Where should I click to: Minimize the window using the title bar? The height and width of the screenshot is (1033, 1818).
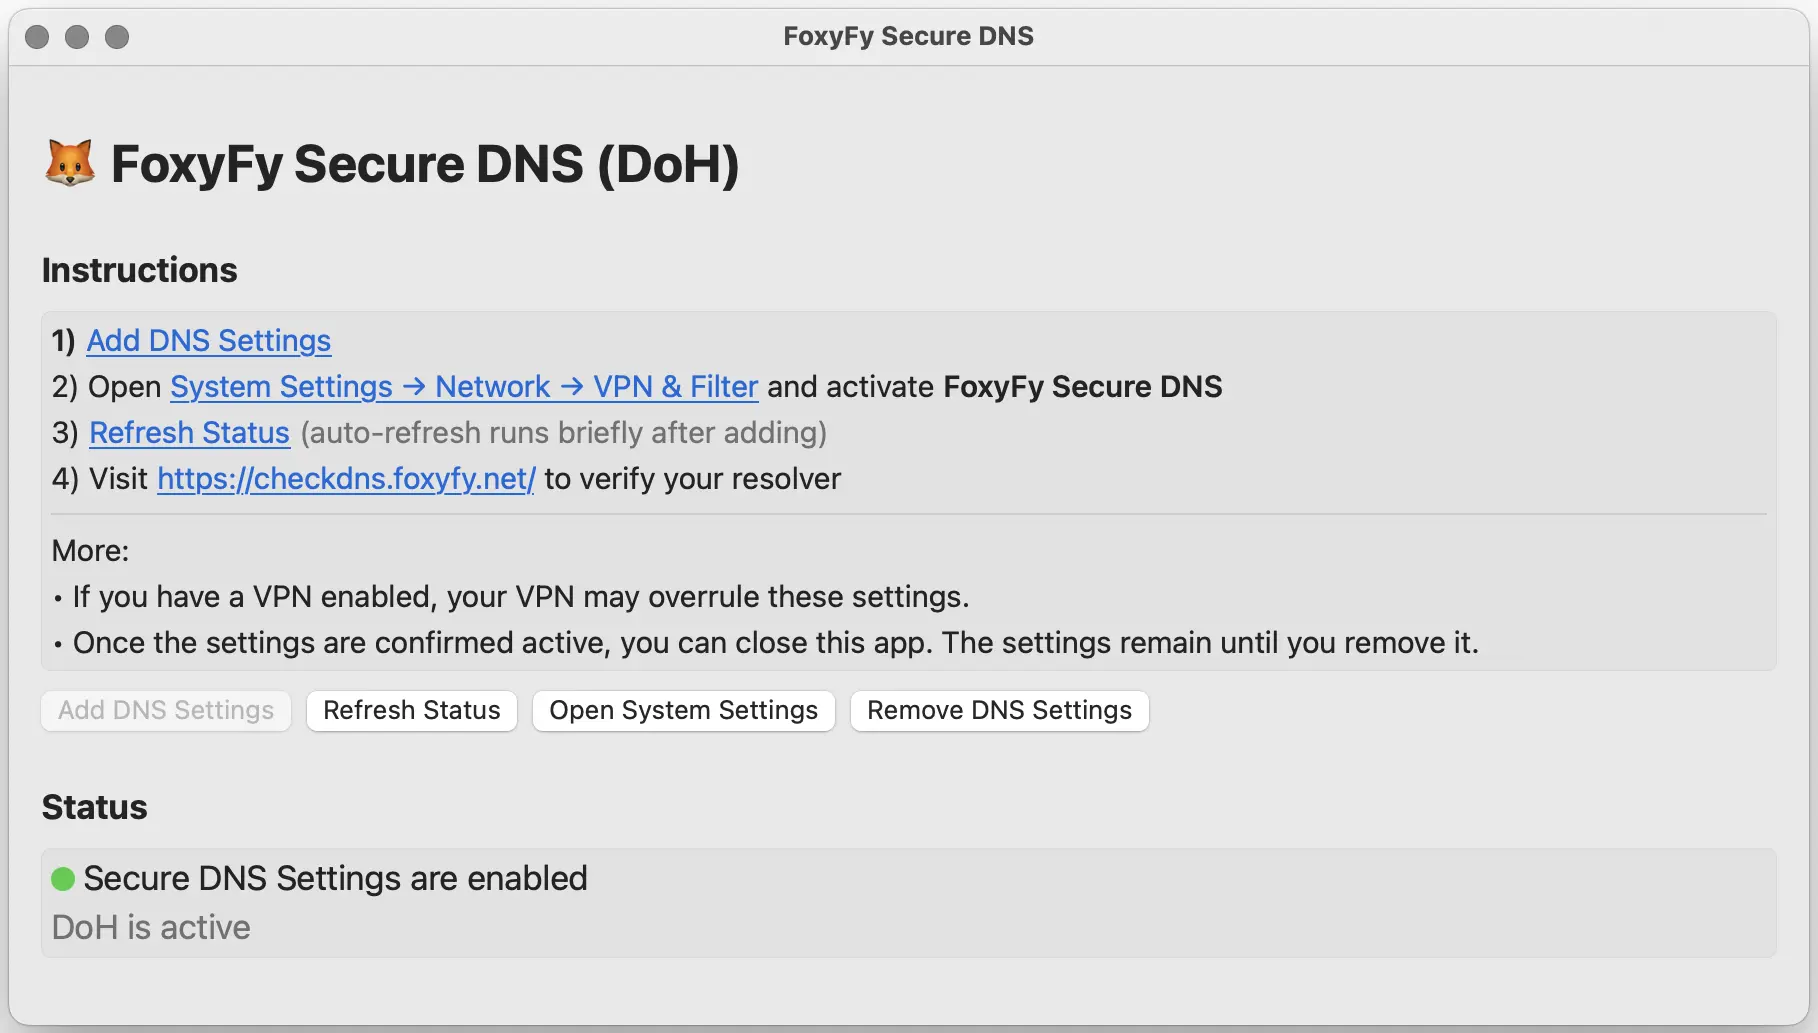click(77, 37)
